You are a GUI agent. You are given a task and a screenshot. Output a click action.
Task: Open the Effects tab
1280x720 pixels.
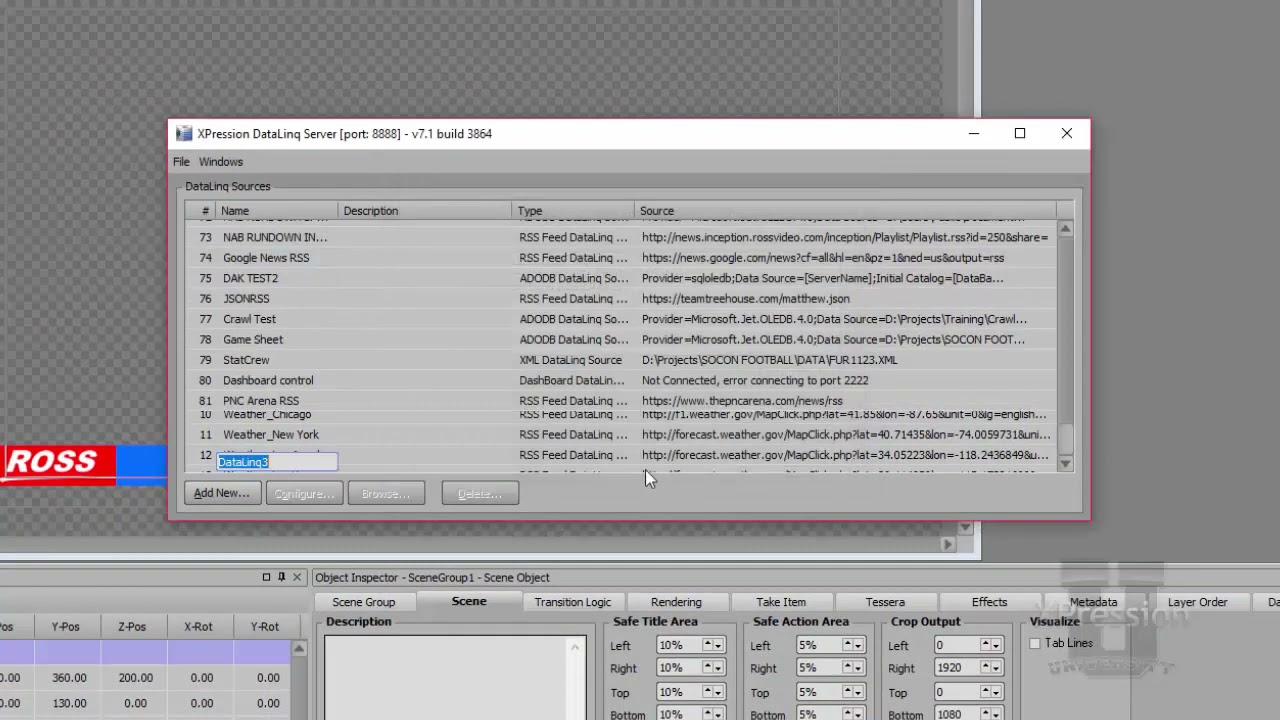point(989,602)
